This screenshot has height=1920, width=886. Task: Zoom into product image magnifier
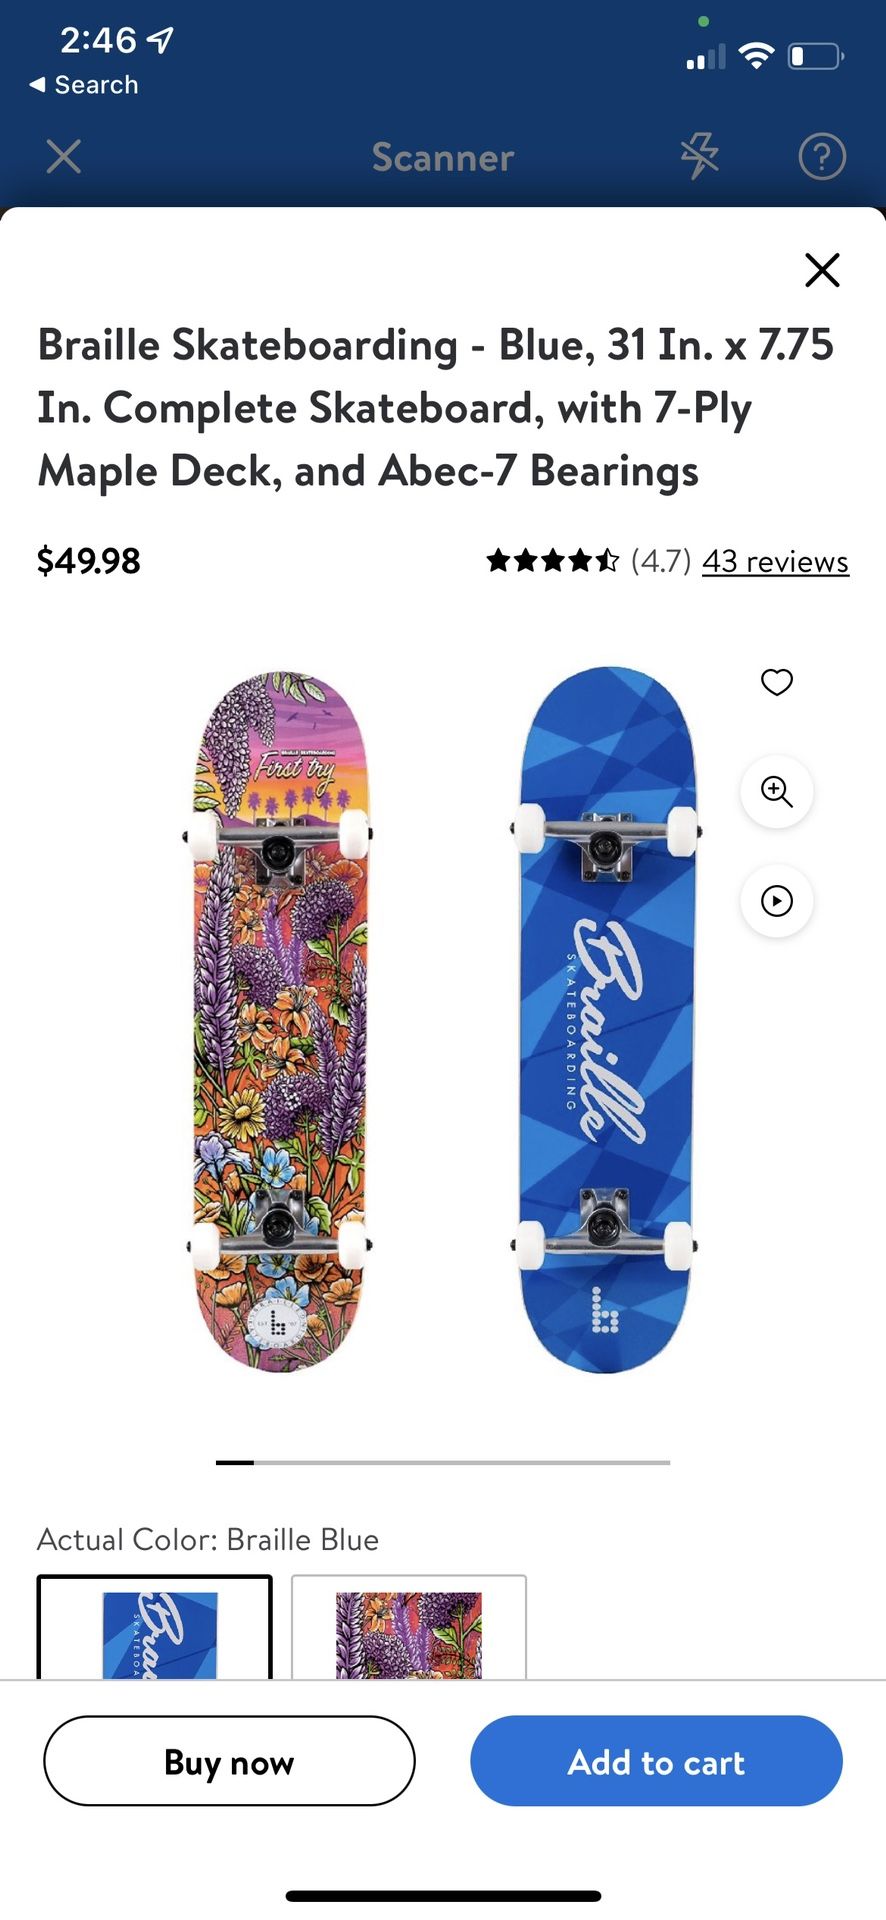click(x=777, y=791)
